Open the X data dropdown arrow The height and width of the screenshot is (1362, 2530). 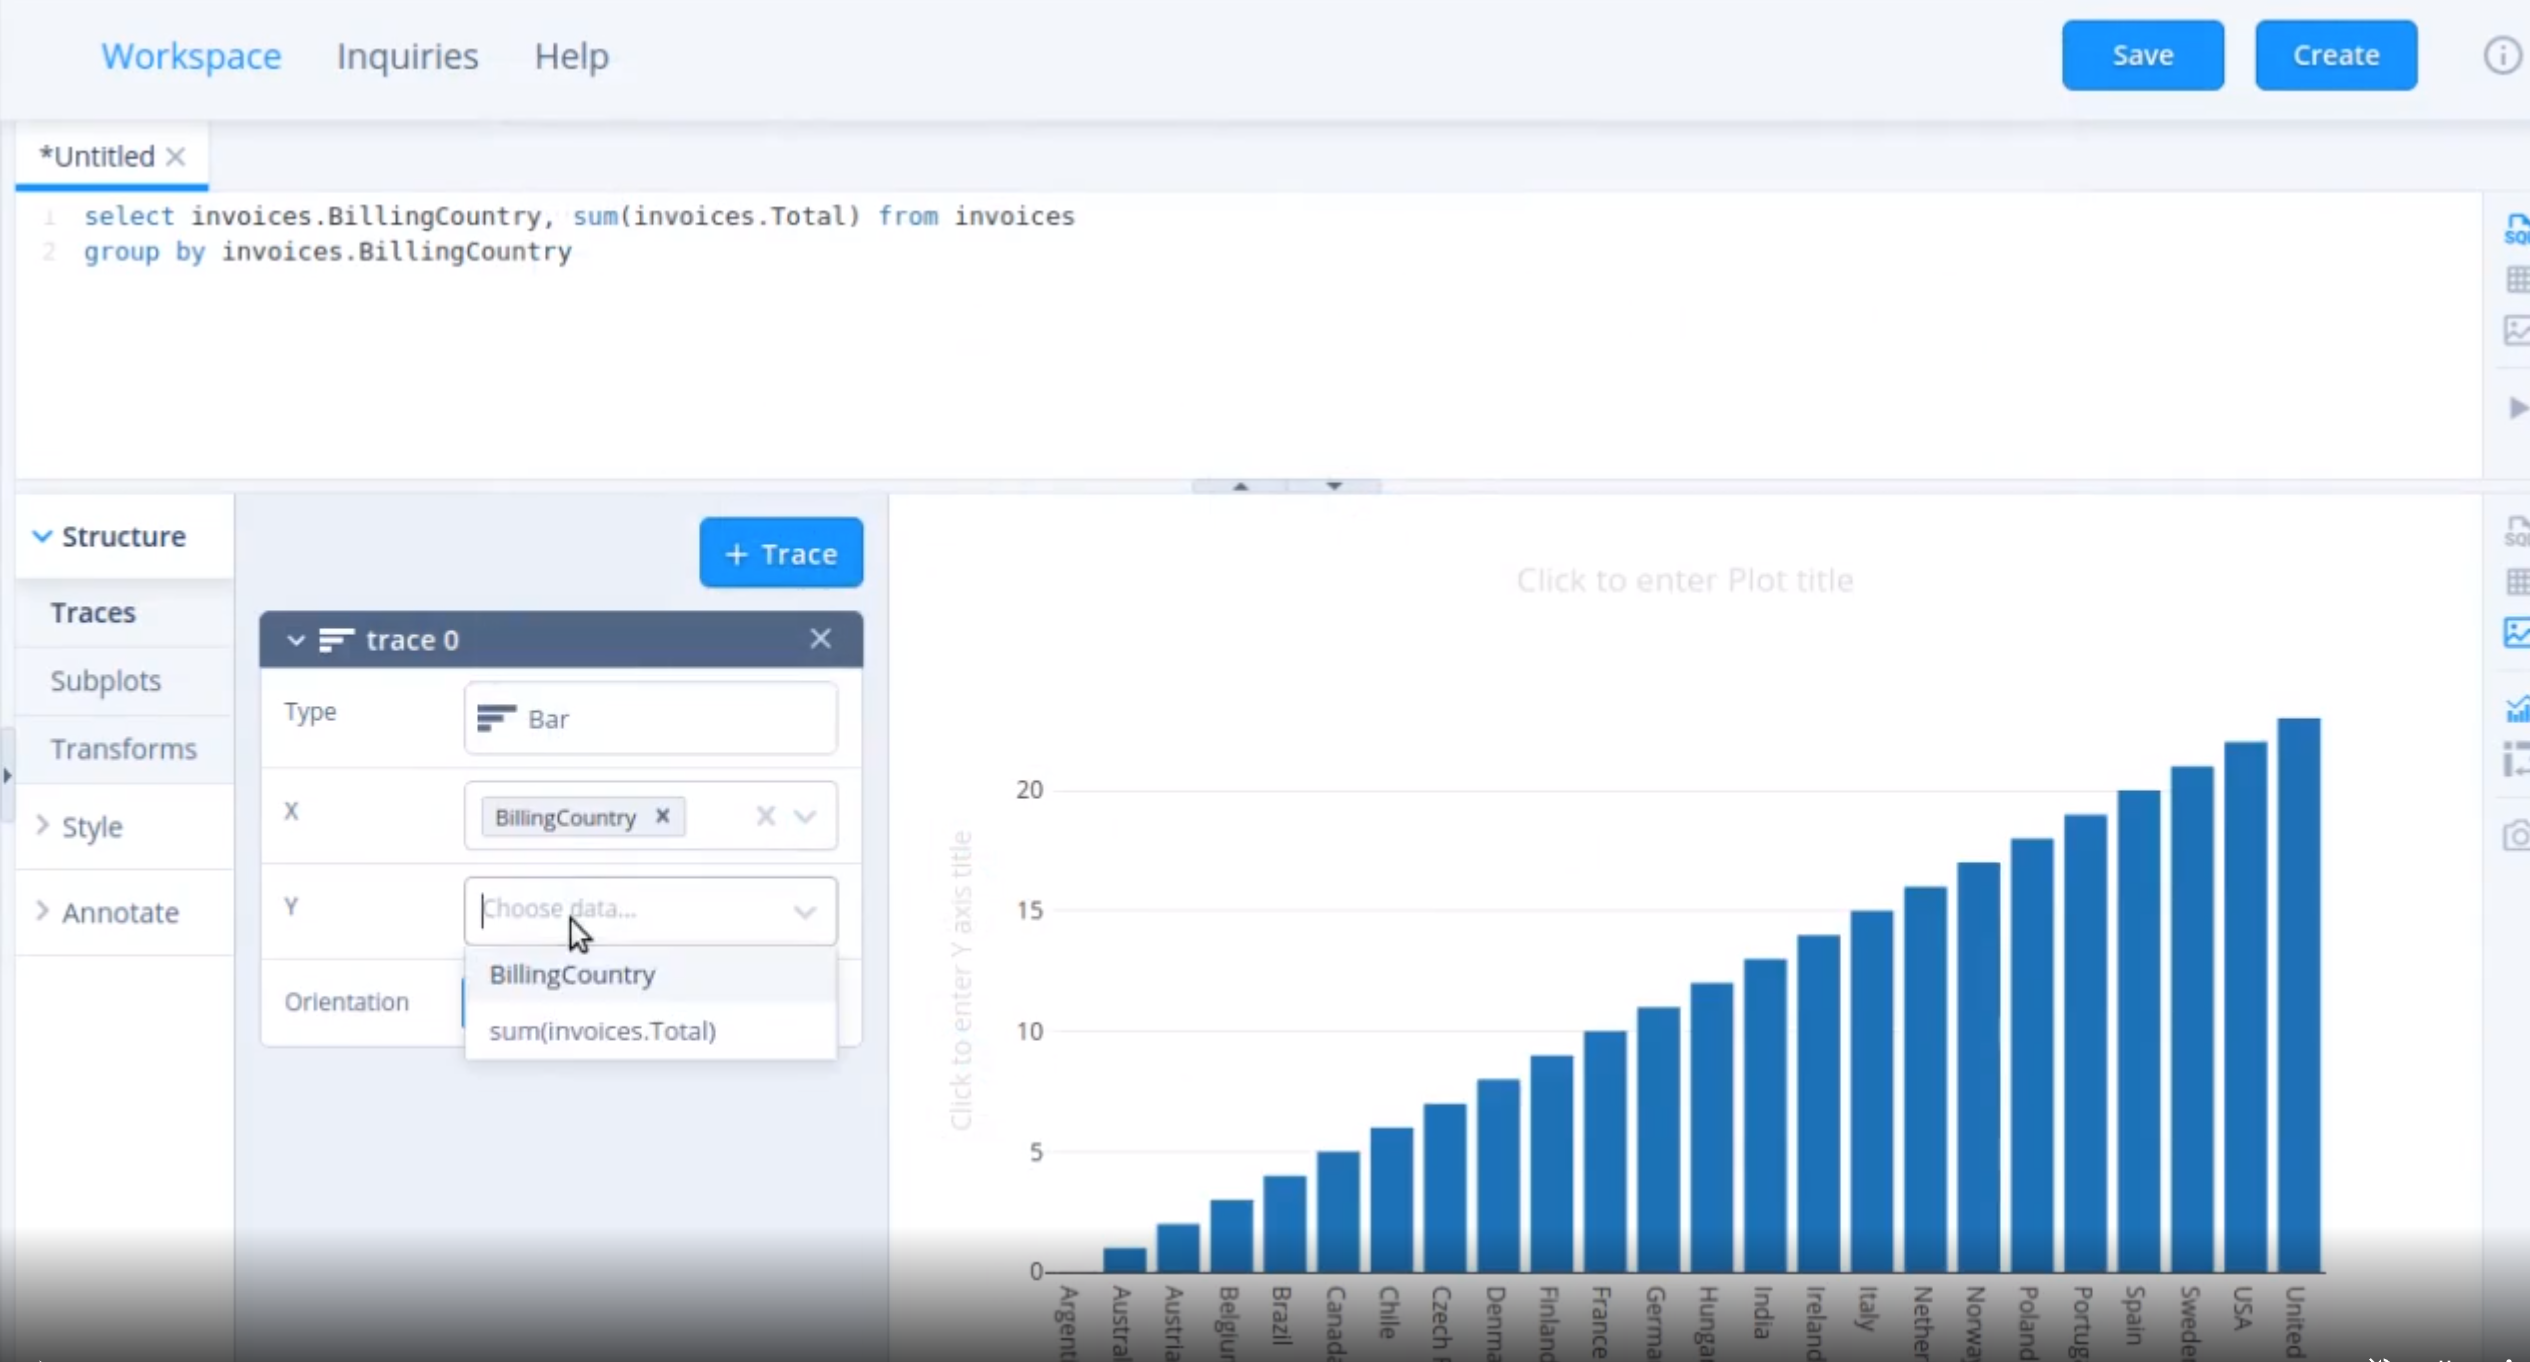tap(805, 817)
